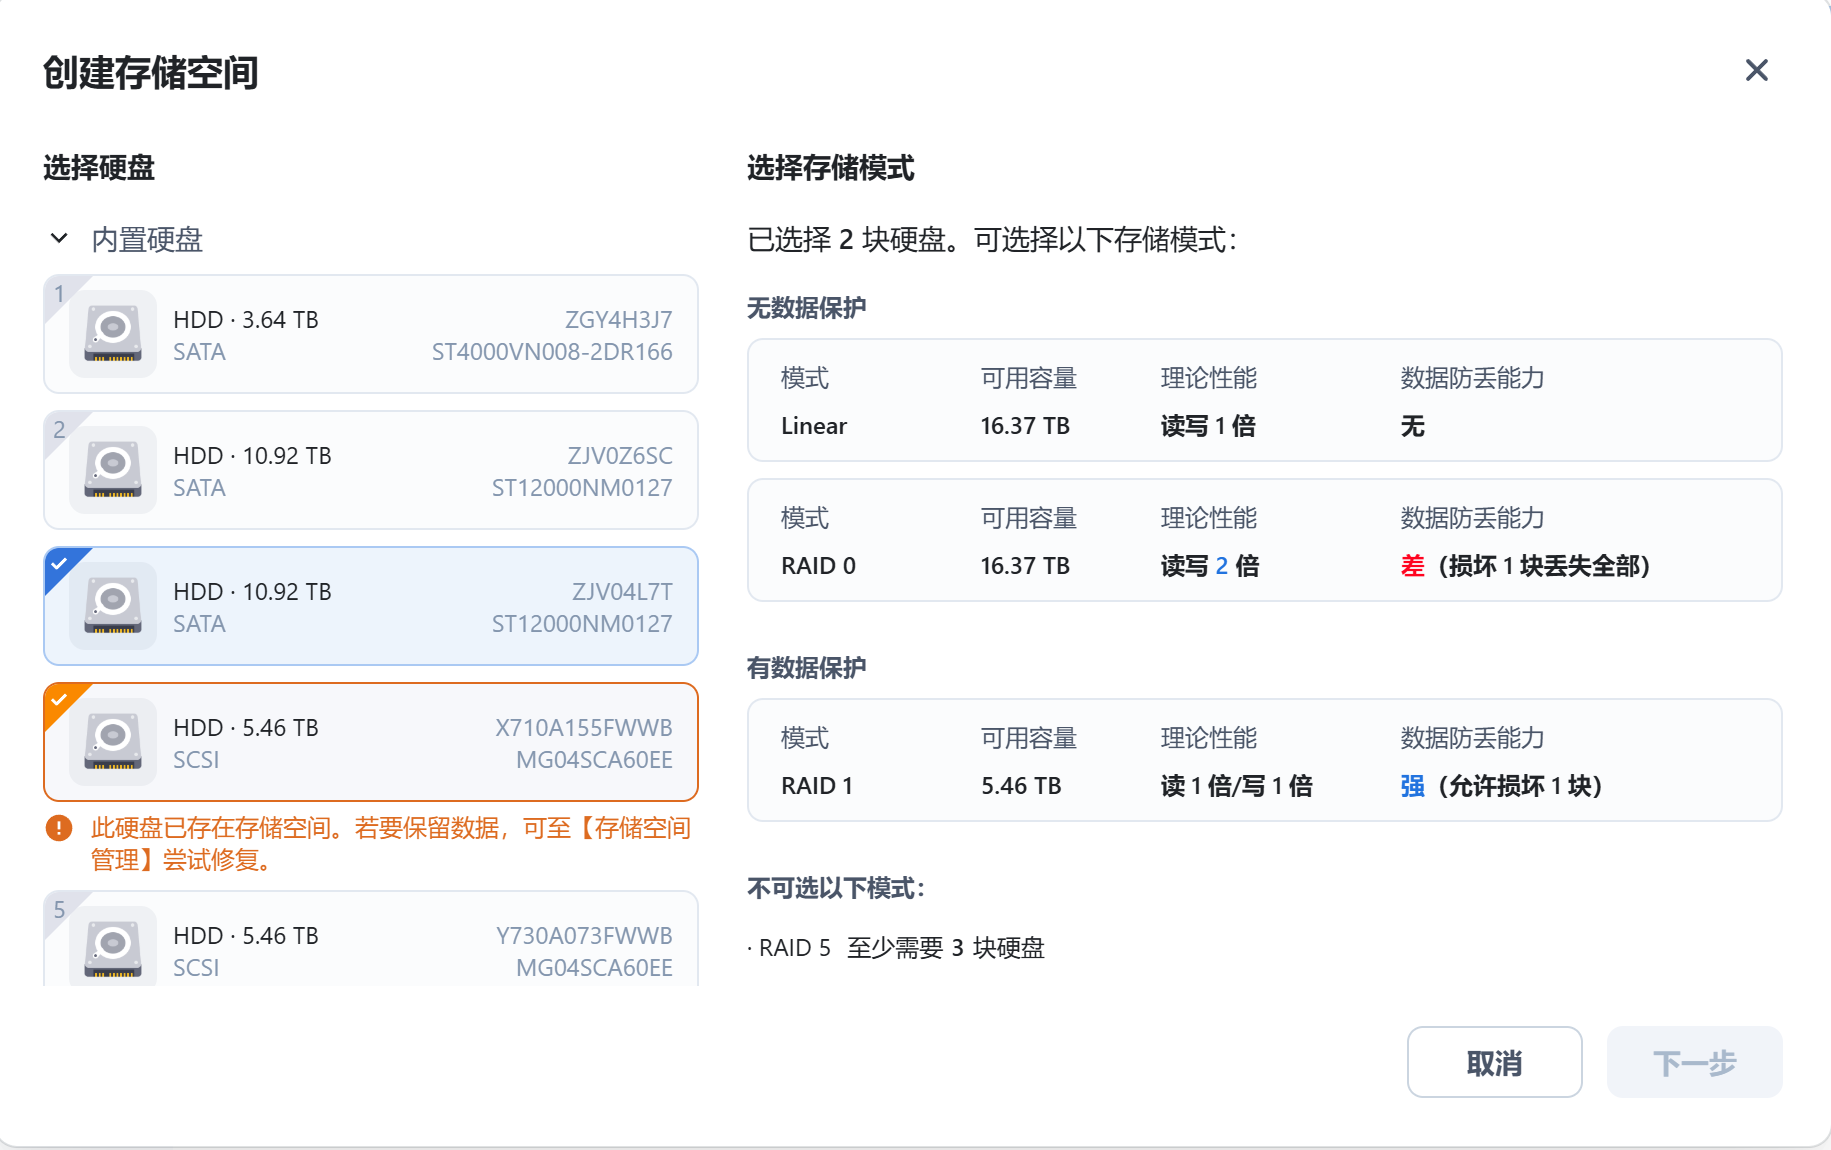Click the ZJV0Z6SC serial text

[x=620, y=456]
